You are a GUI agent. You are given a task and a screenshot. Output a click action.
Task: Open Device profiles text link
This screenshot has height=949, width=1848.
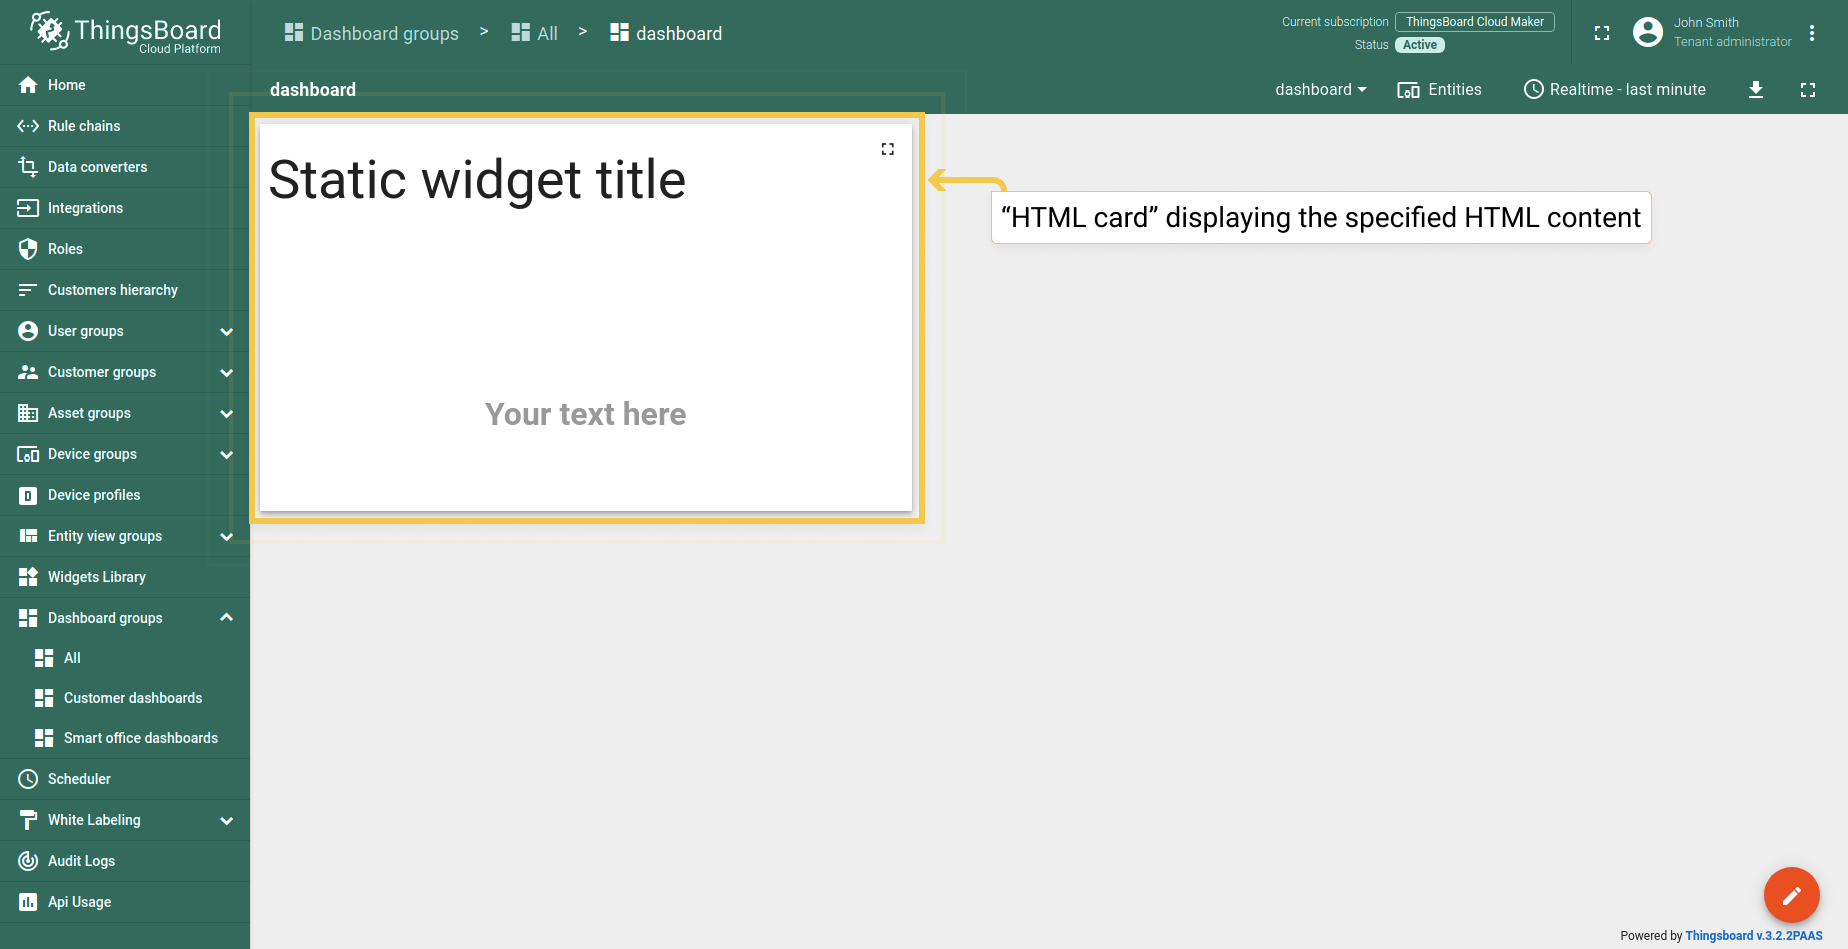point(94,495)
